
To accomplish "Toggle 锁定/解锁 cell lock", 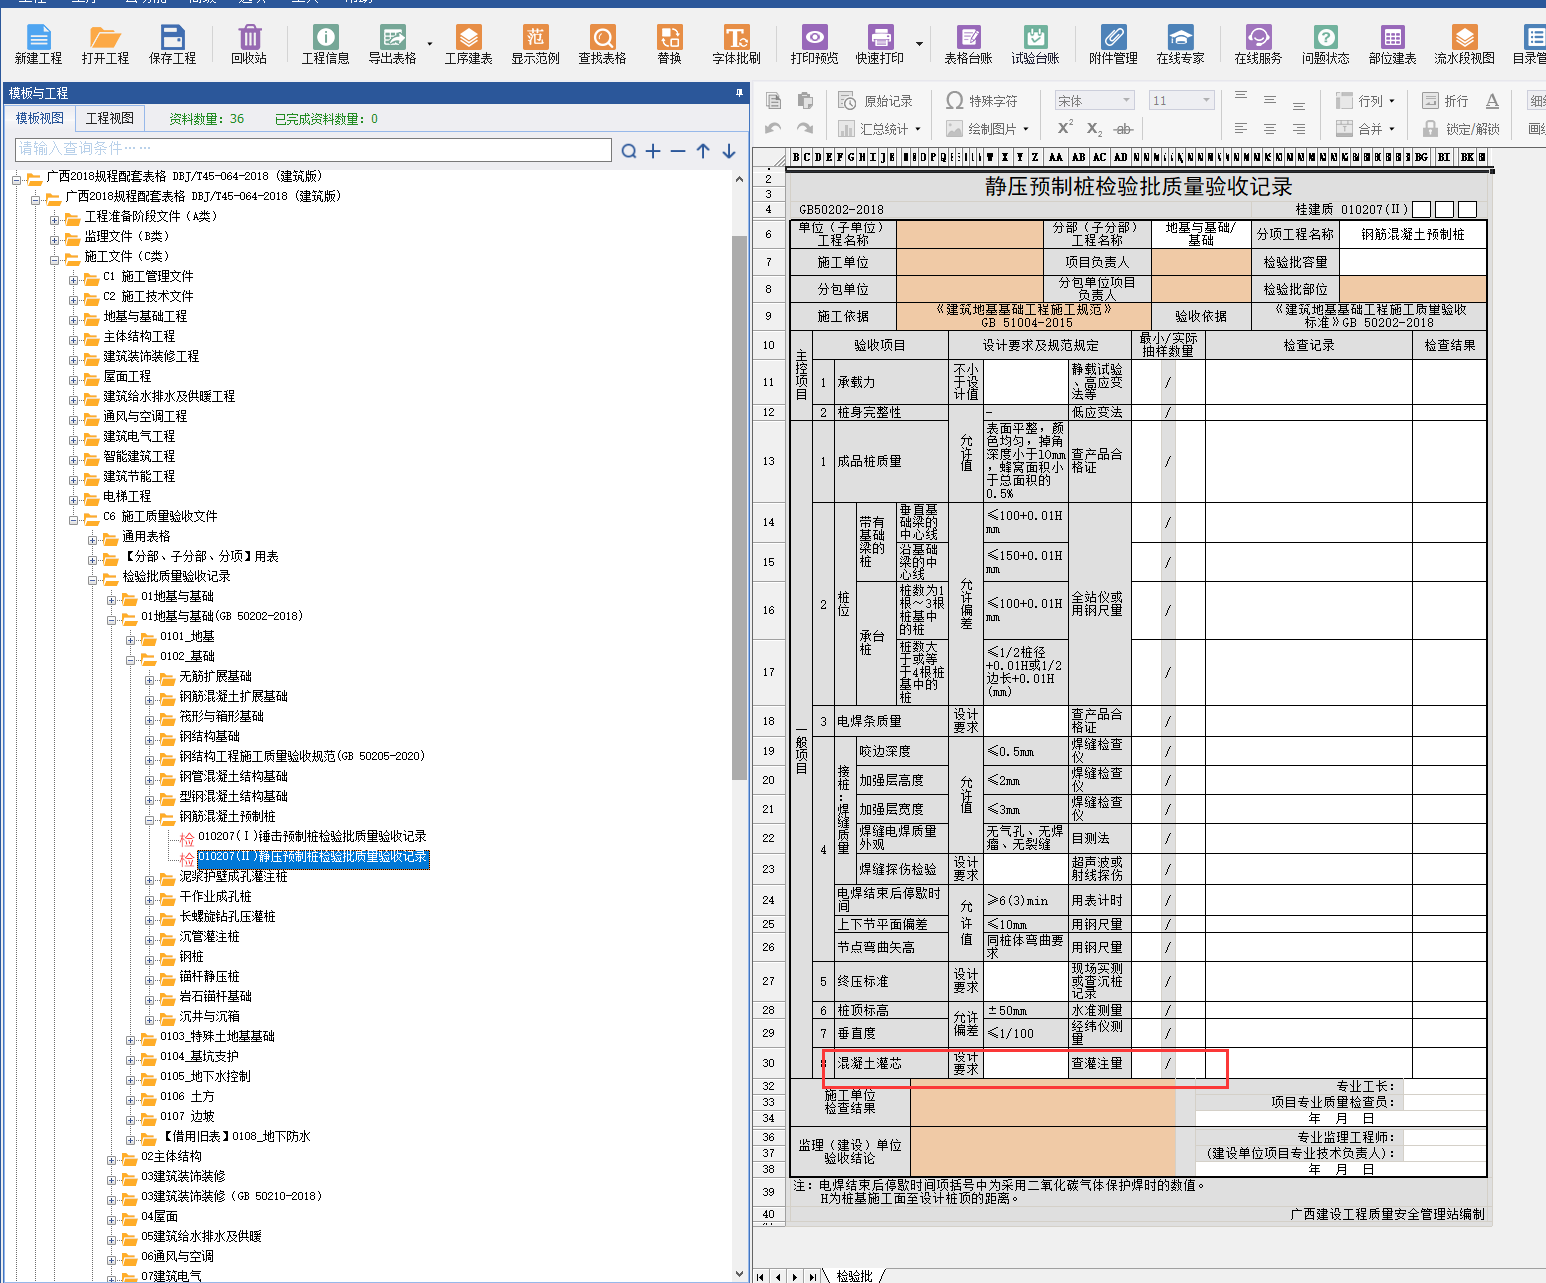I will click(1461, 128).
